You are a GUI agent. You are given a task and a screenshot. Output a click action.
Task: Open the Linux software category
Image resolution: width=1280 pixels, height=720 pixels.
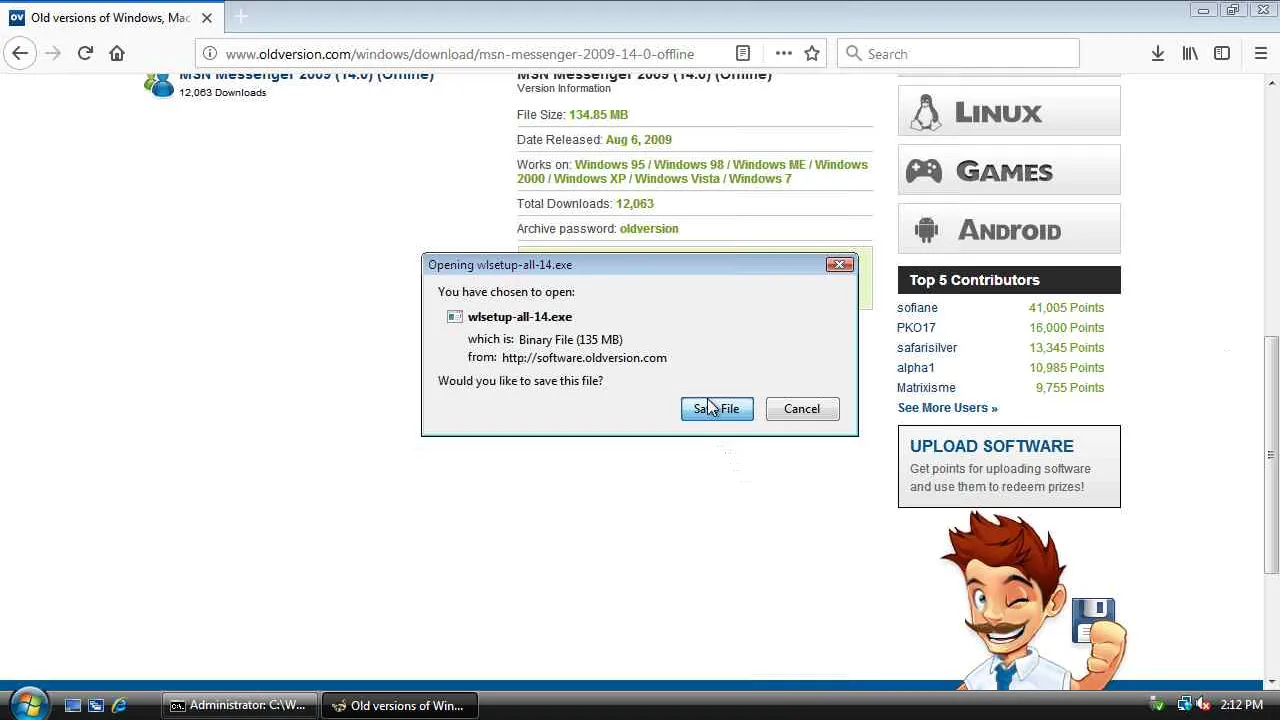[x=1009, y=111]
